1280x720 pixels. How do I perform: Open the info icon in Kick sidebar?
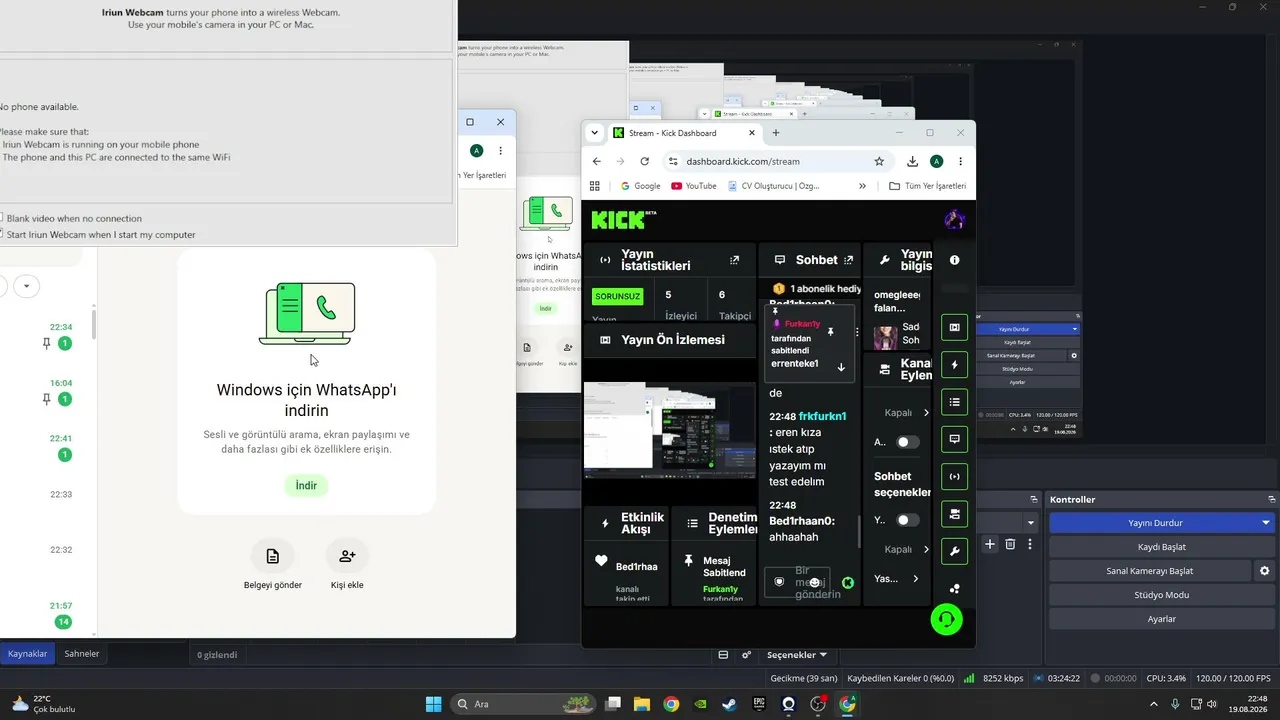tap(954, 260)
